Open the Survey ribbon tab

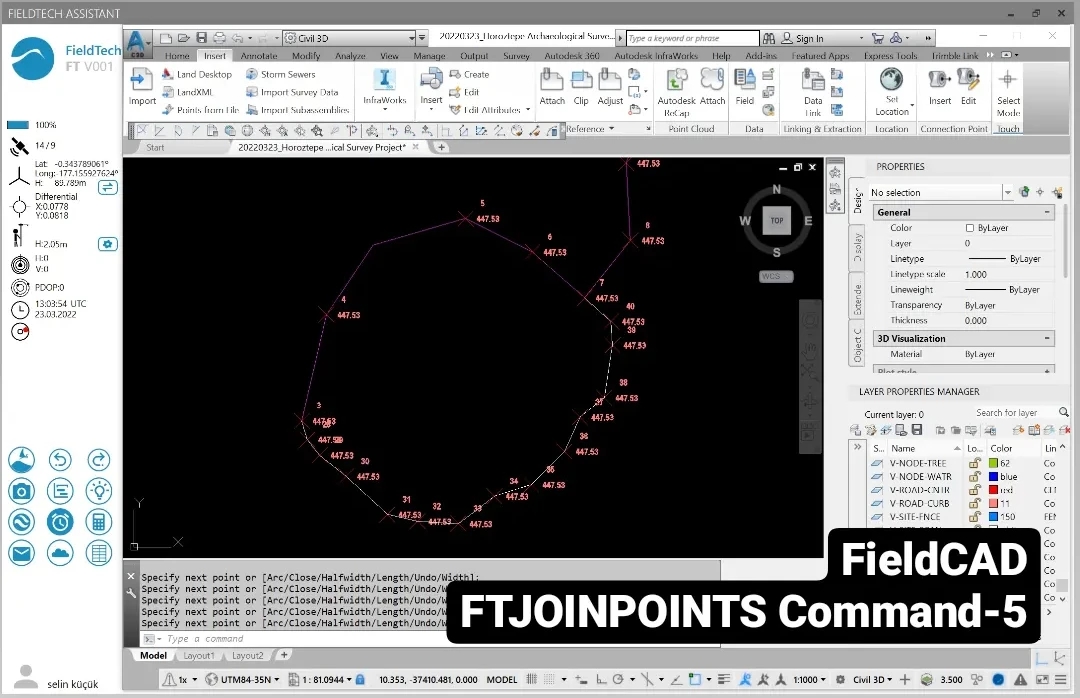pos(516,56)
